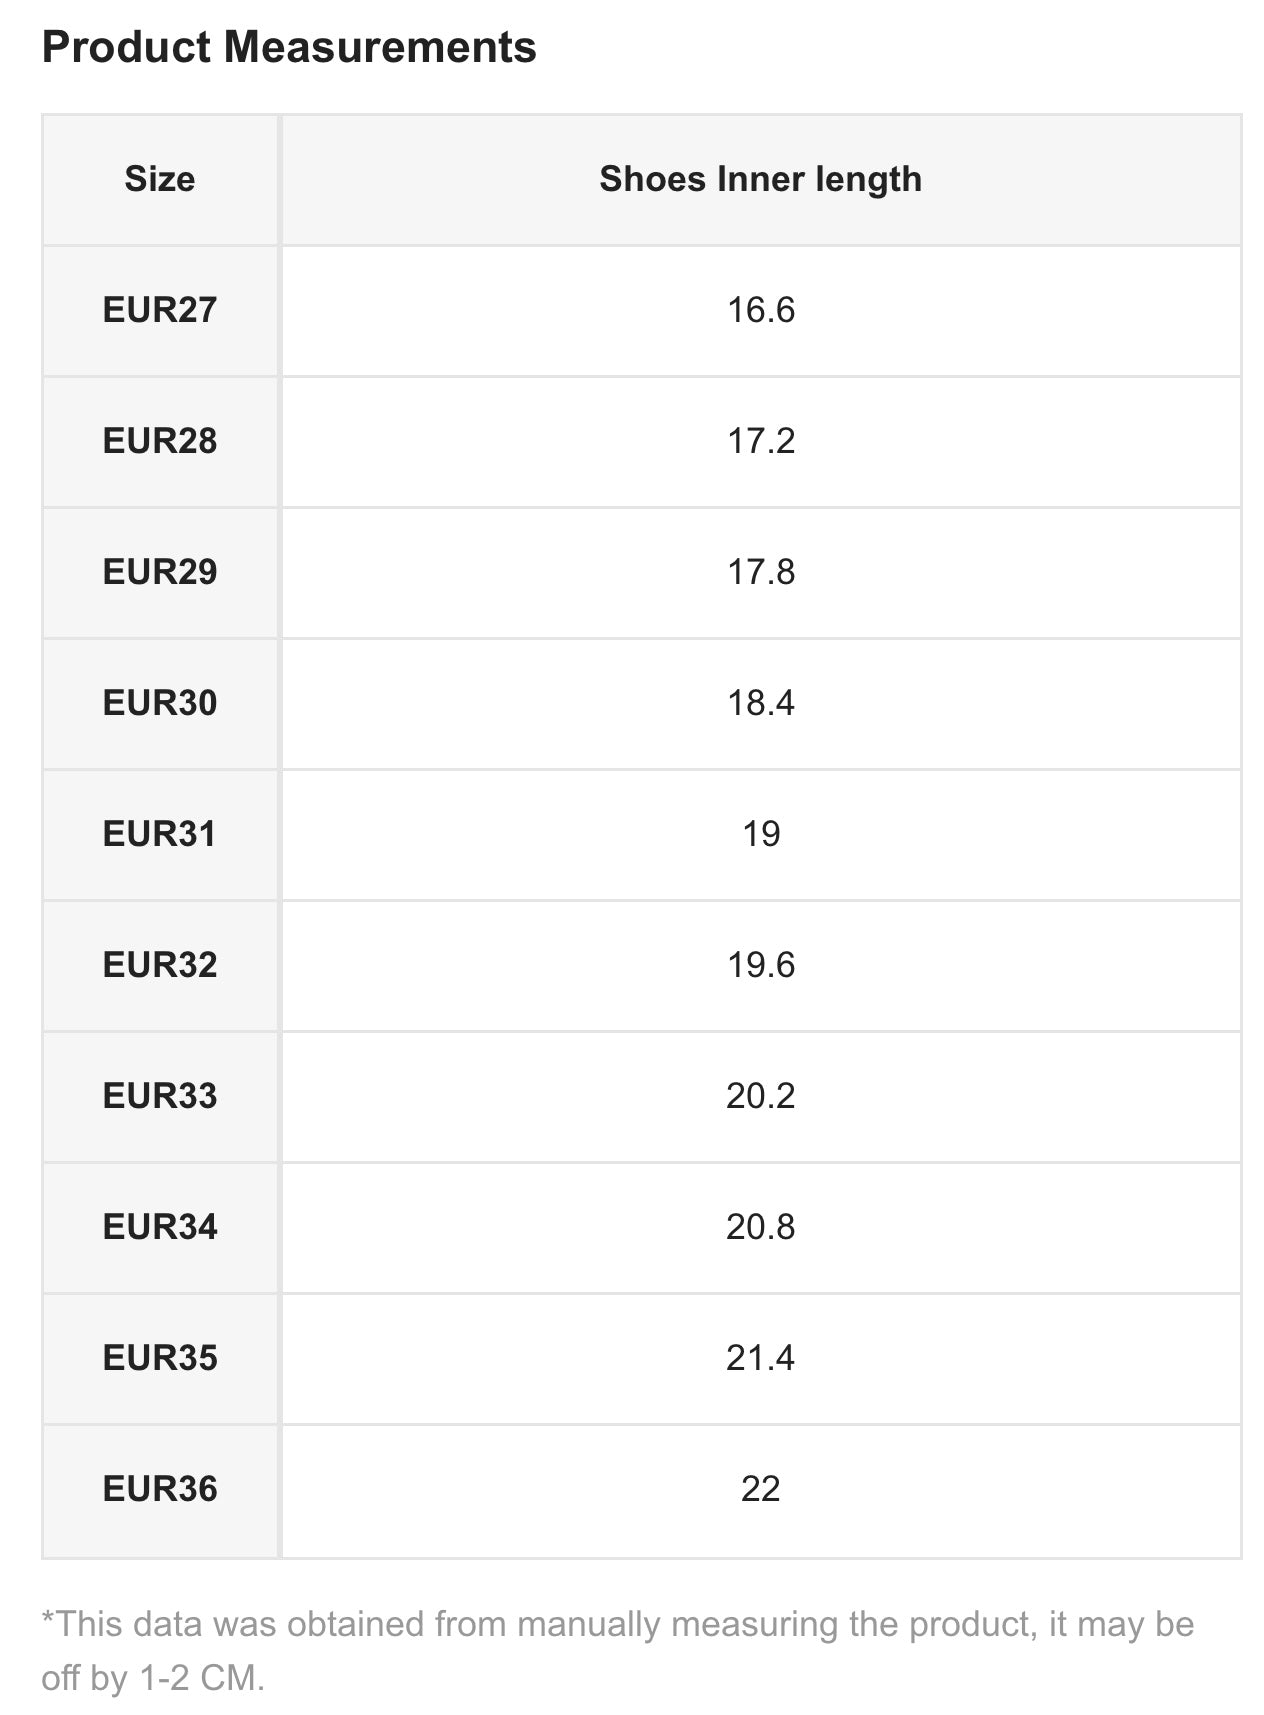This screenshot has width=1264, height=1715.
Task: Click the 17.2 inner length value
Action: pyautogui.click(x=760, y=441)
